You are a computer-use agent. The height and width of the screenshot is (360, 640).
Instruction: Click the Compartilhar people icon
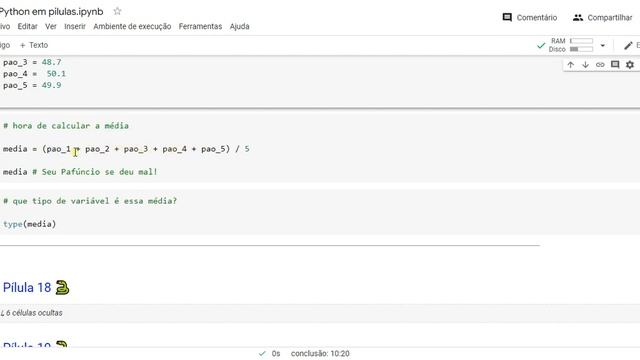click(x=578, y=18)
